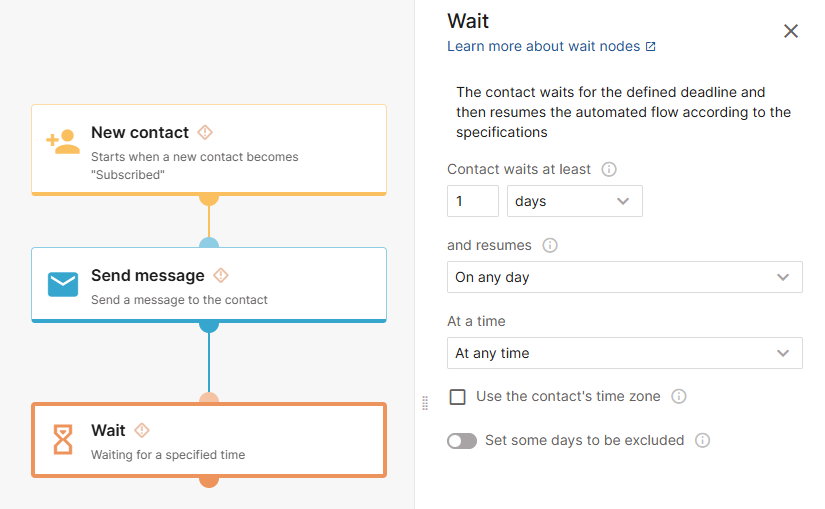Click warning icon beside Send message title
Screen dimensions: 825x509
[221, 275]
